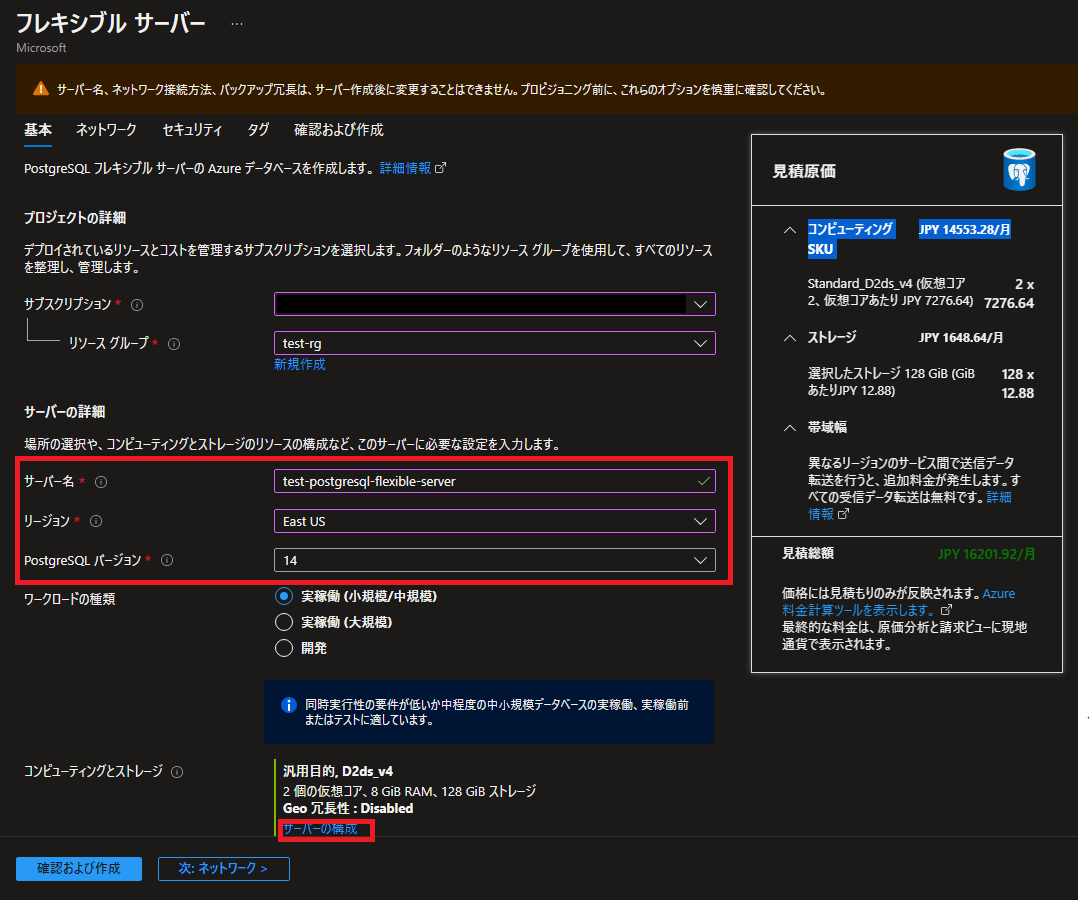Select 実稼働 (大規模) workload

click(284, 622)
